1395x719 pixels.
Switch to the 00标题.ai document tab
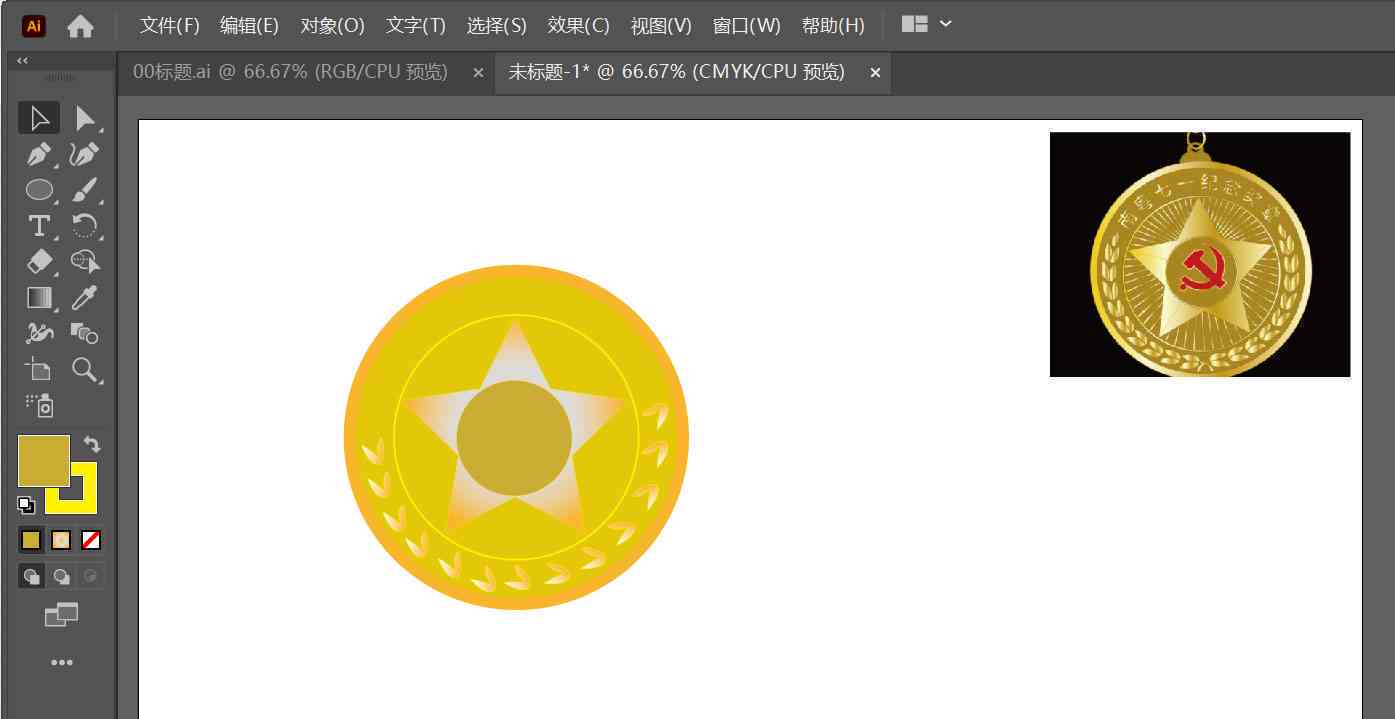(x=290, y=72)
